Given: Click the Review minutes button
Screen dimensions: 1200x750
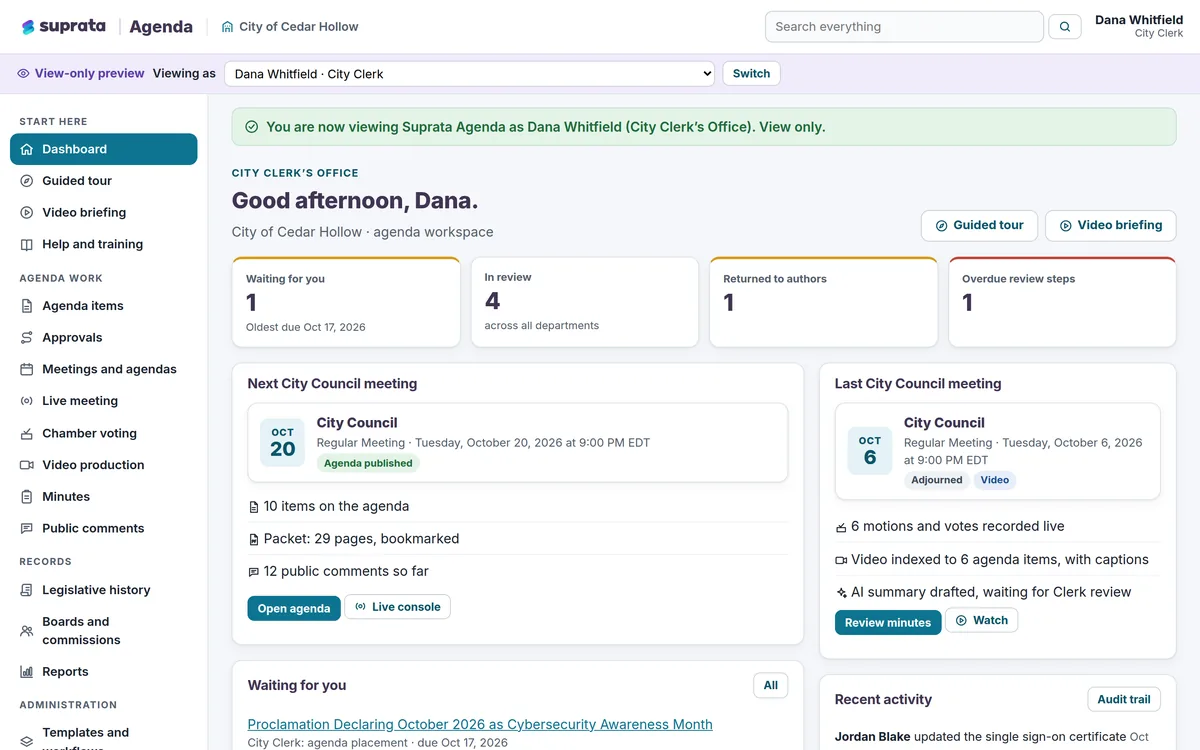Looking at the screenshot, I should (888, 622).
